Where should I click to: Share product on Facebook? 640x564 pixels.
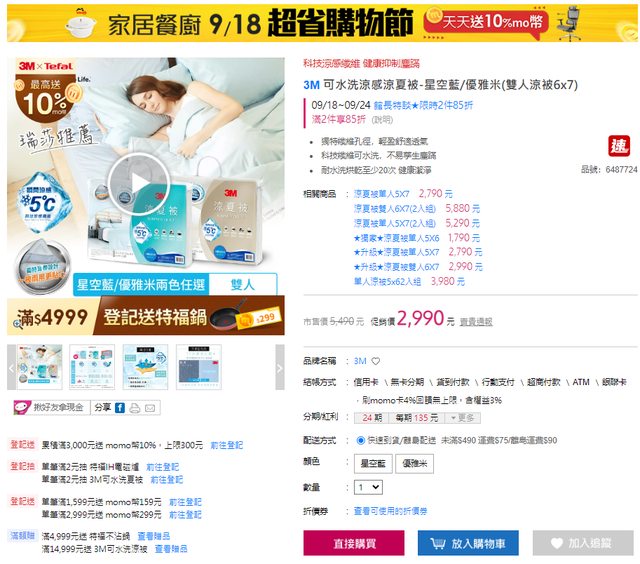(120, 408)
